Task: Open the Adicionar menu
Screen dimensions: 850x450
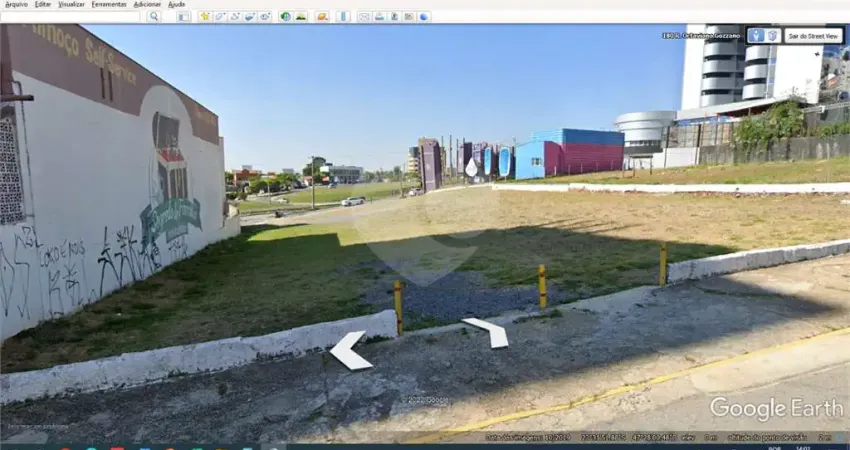Action: (x=147, y=4)
